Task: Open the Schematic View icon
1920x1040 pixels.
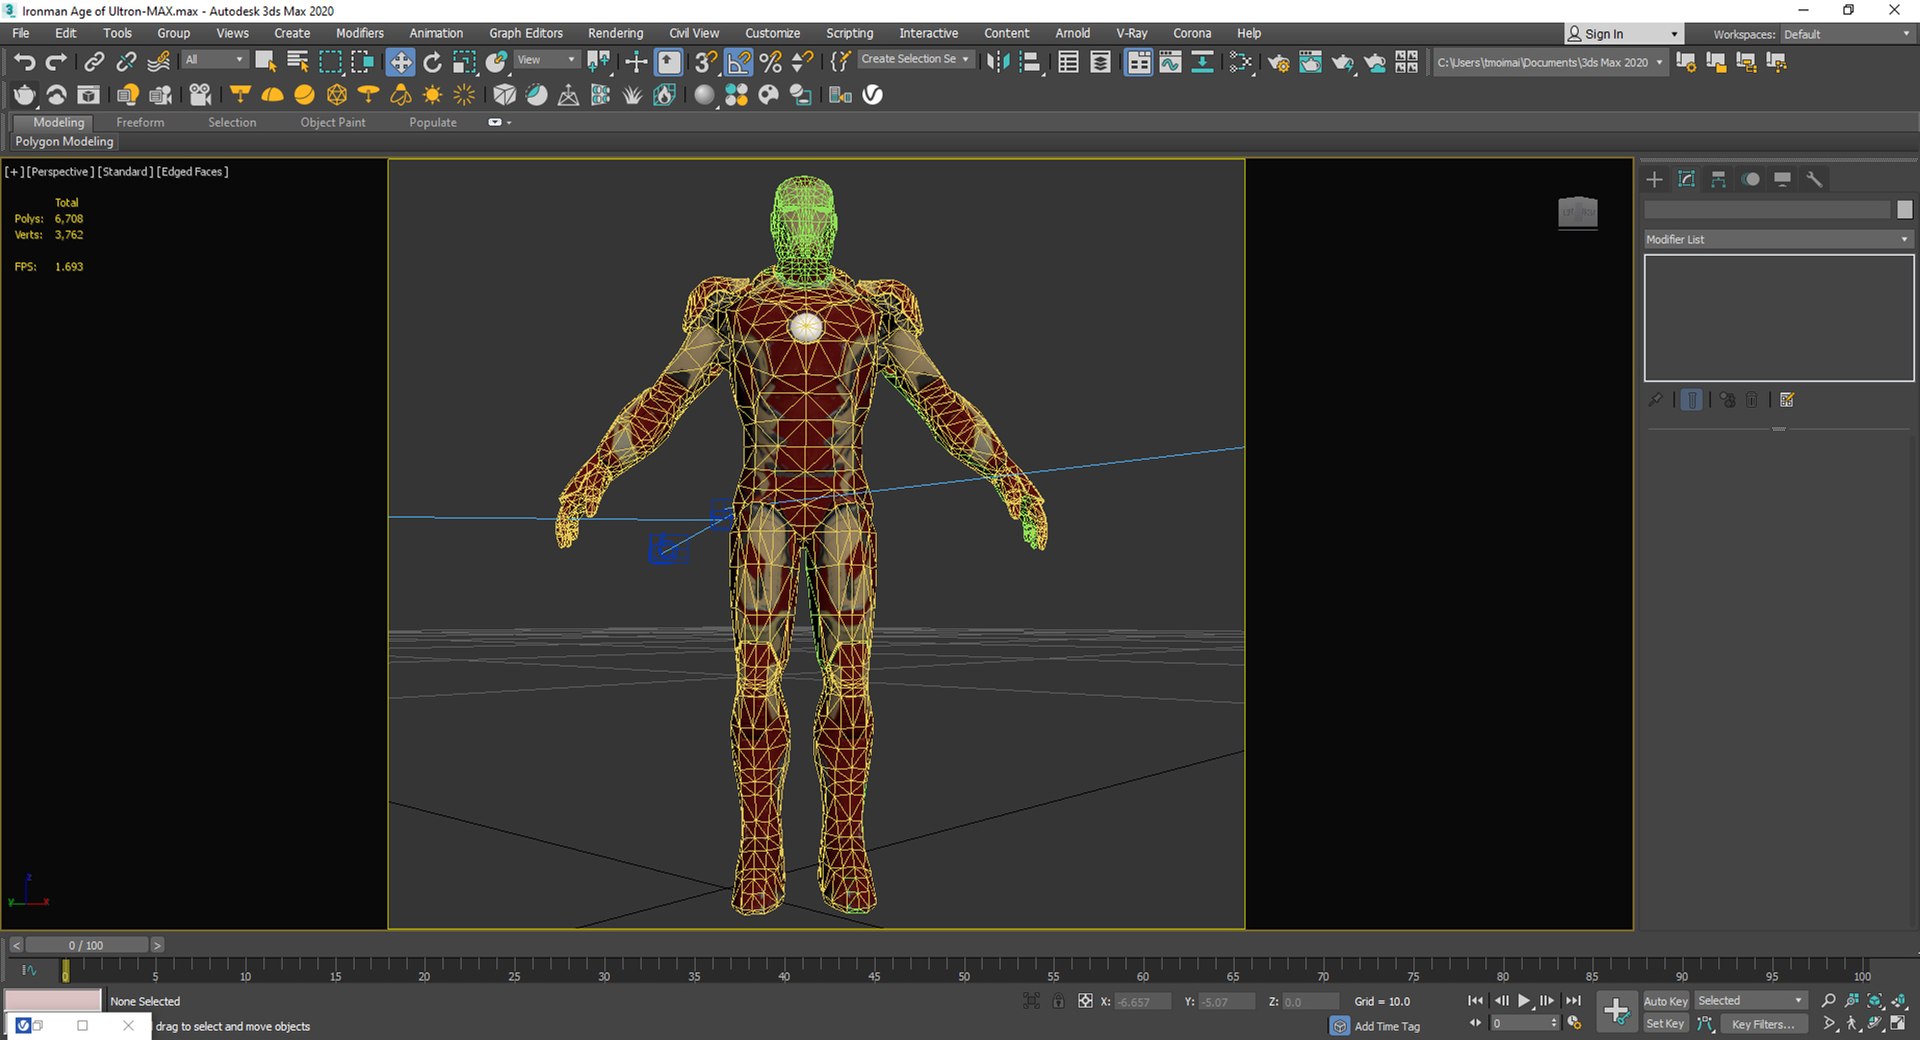Action: pyautogui.click(x=1202, y=62)
